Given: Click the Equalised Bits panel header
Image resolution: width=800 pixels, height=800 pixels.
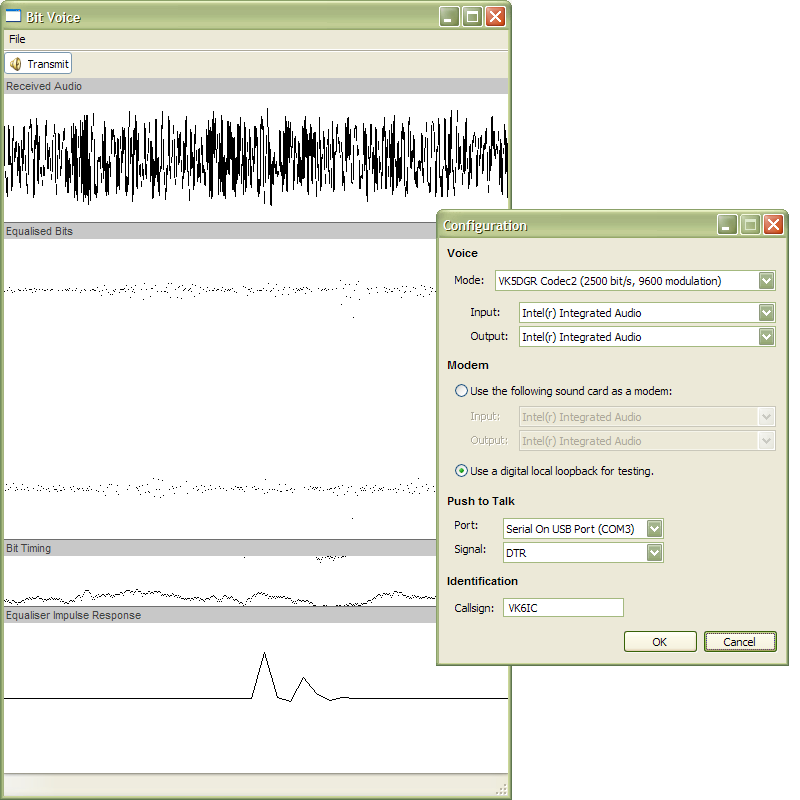Looking at the screenshot, I should point(220,231).
